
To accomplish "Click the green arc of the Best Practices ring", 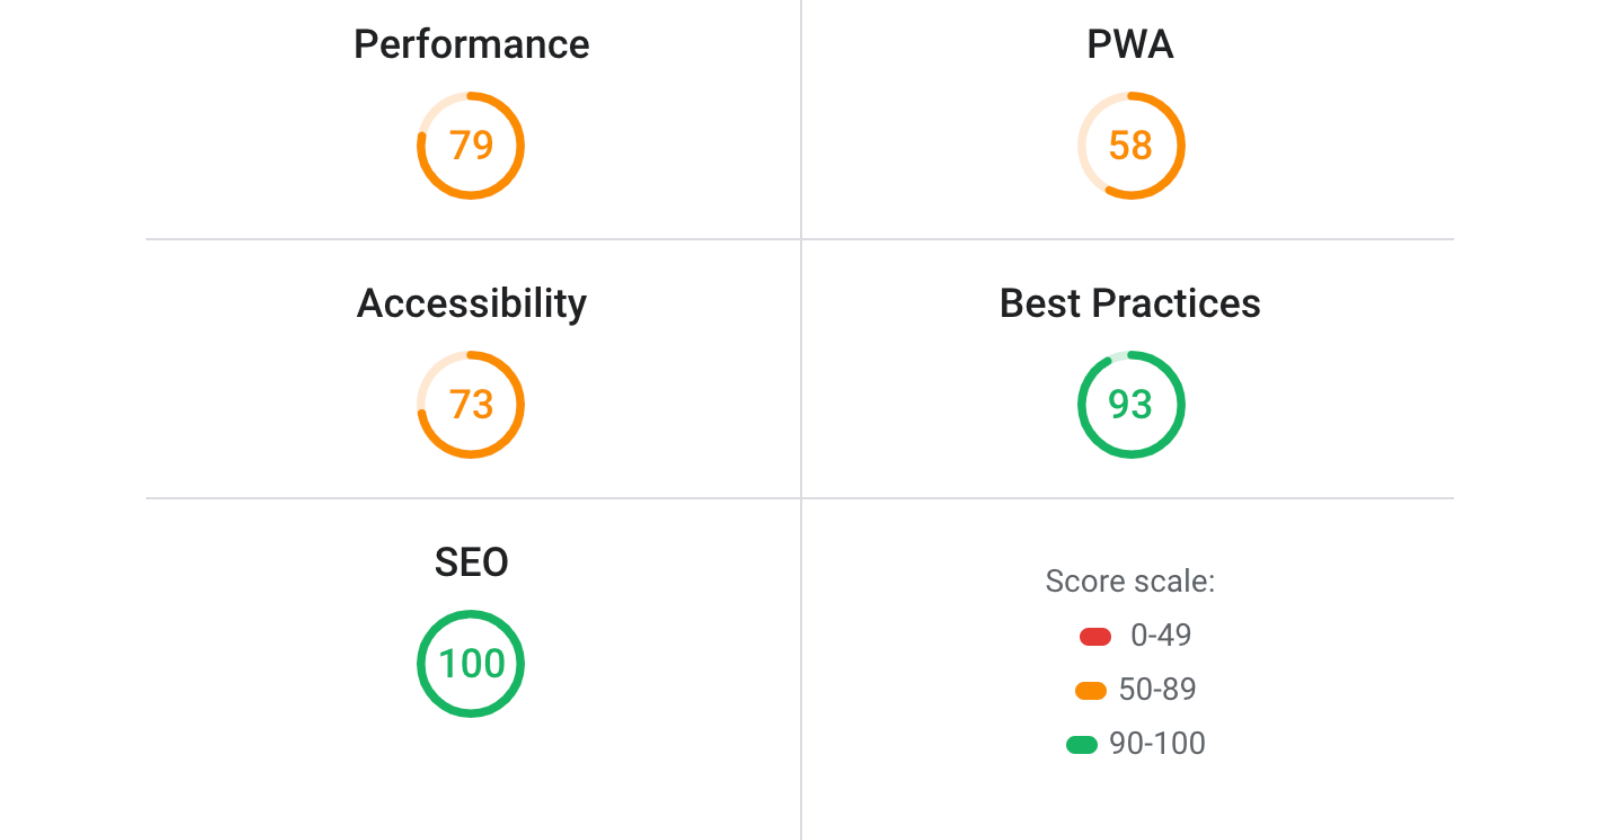I will [1180, 404].
